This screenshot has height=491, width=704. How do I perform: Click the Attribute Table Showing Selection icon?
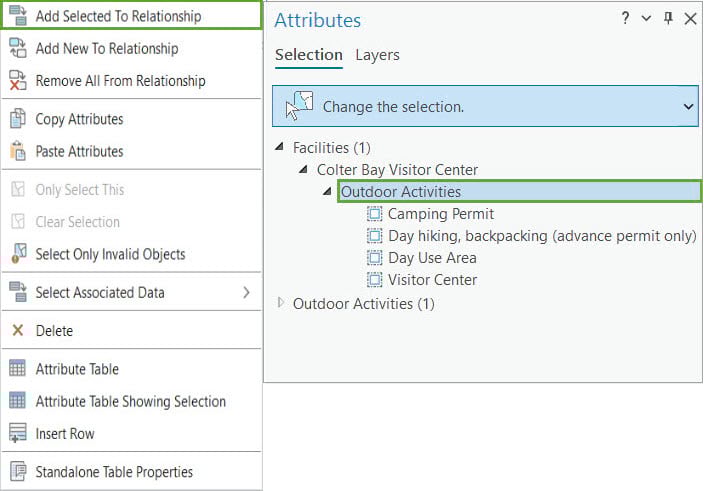click(18, 400)
